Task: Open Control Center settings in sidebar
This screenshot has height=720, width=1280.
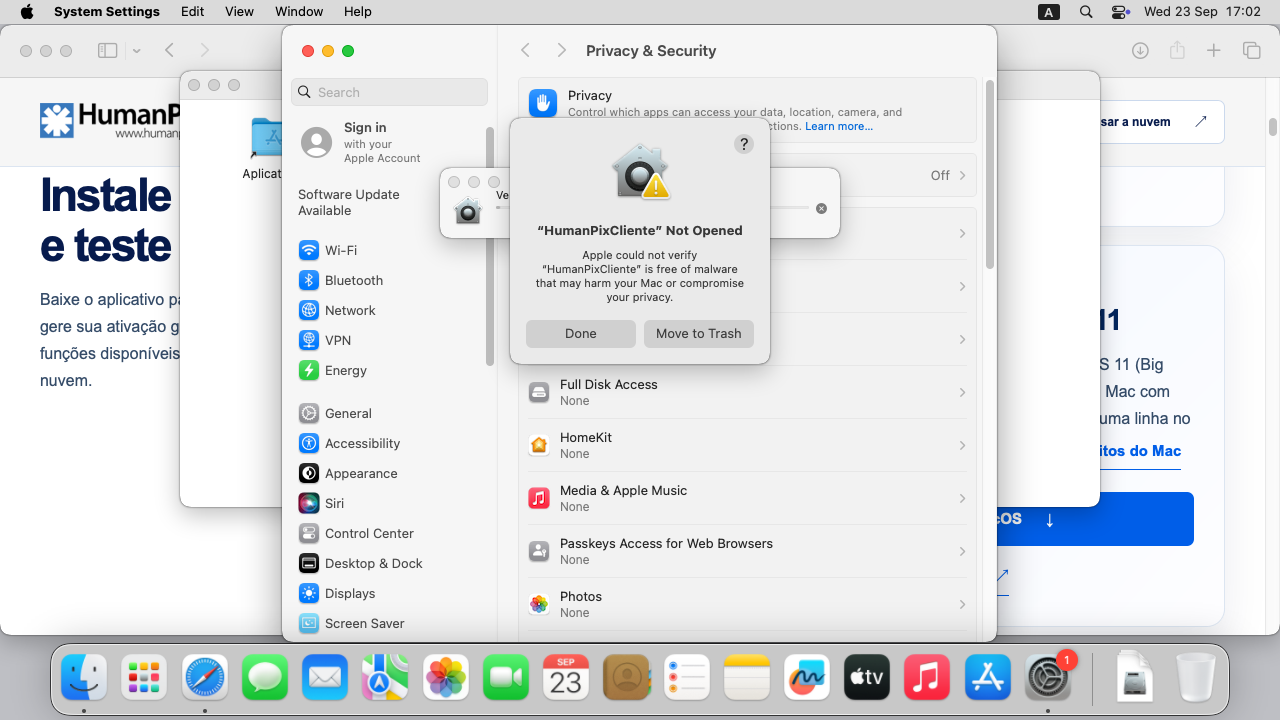Action: click(390, 533)
